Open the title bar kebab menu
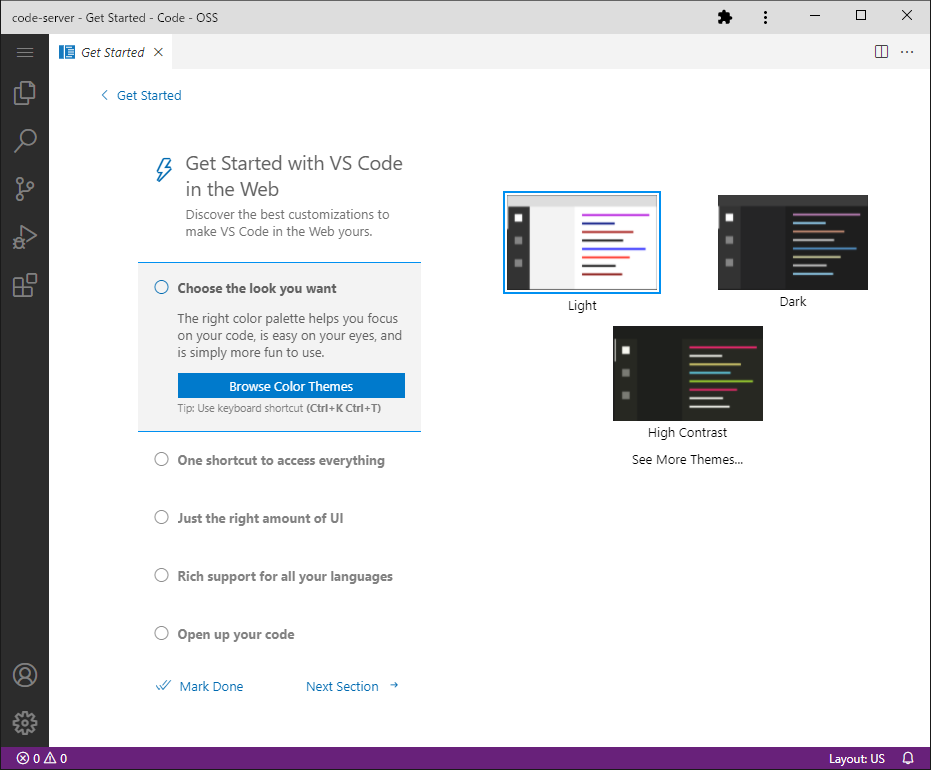 point(765,17)
